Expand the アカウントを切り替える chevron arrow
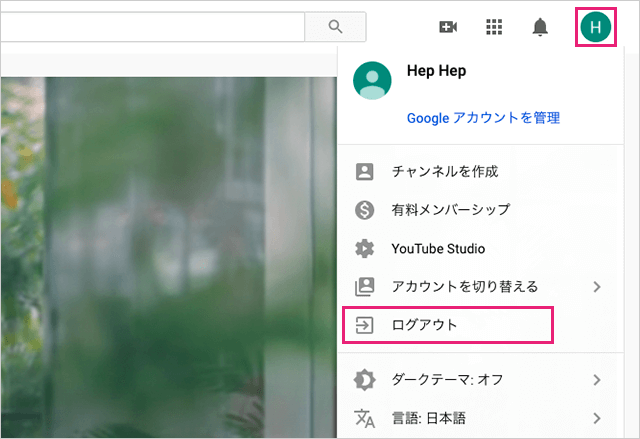Image resolution: width=640 pixels, height=439 pixels. click(x=597, y=287)
